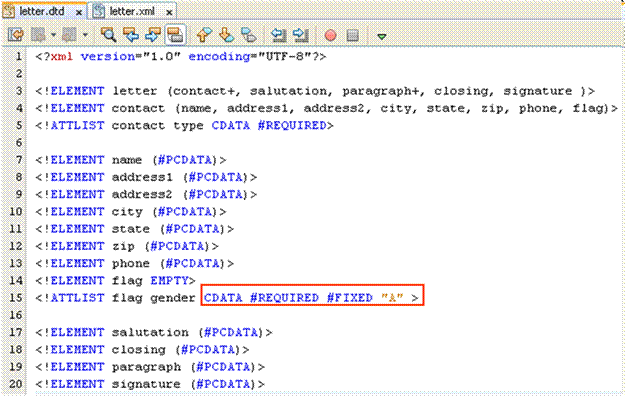Click 'letter' in ELEMENT letter line
Image resolution: width=625 pixels, height=396 pixels.
[x=134, y=91]
